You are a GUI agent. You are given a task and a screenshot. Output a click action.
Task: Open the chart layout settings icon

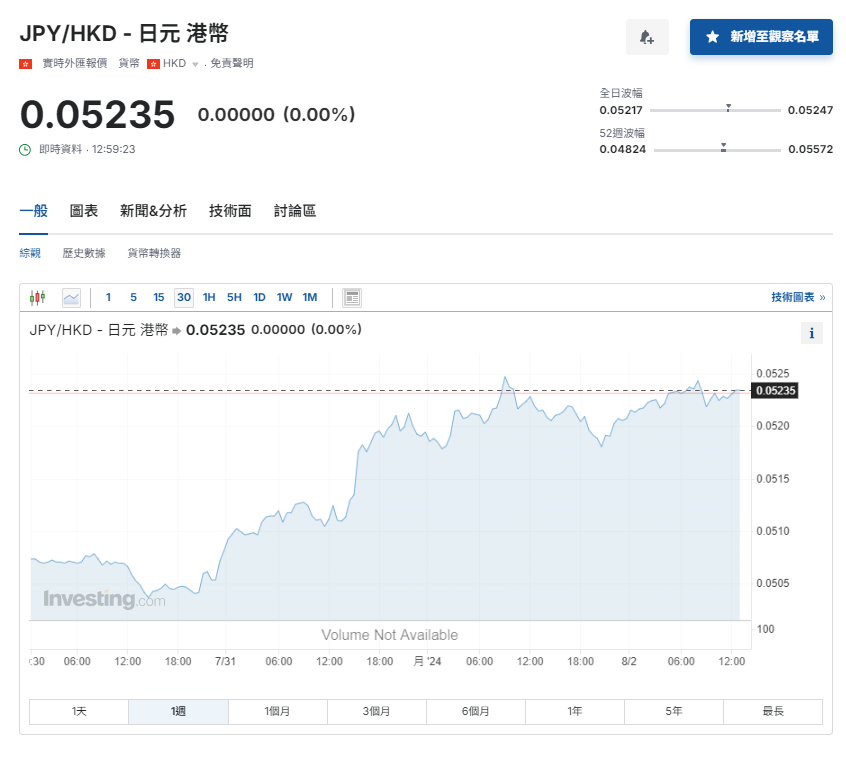click(x=352, y=297)
